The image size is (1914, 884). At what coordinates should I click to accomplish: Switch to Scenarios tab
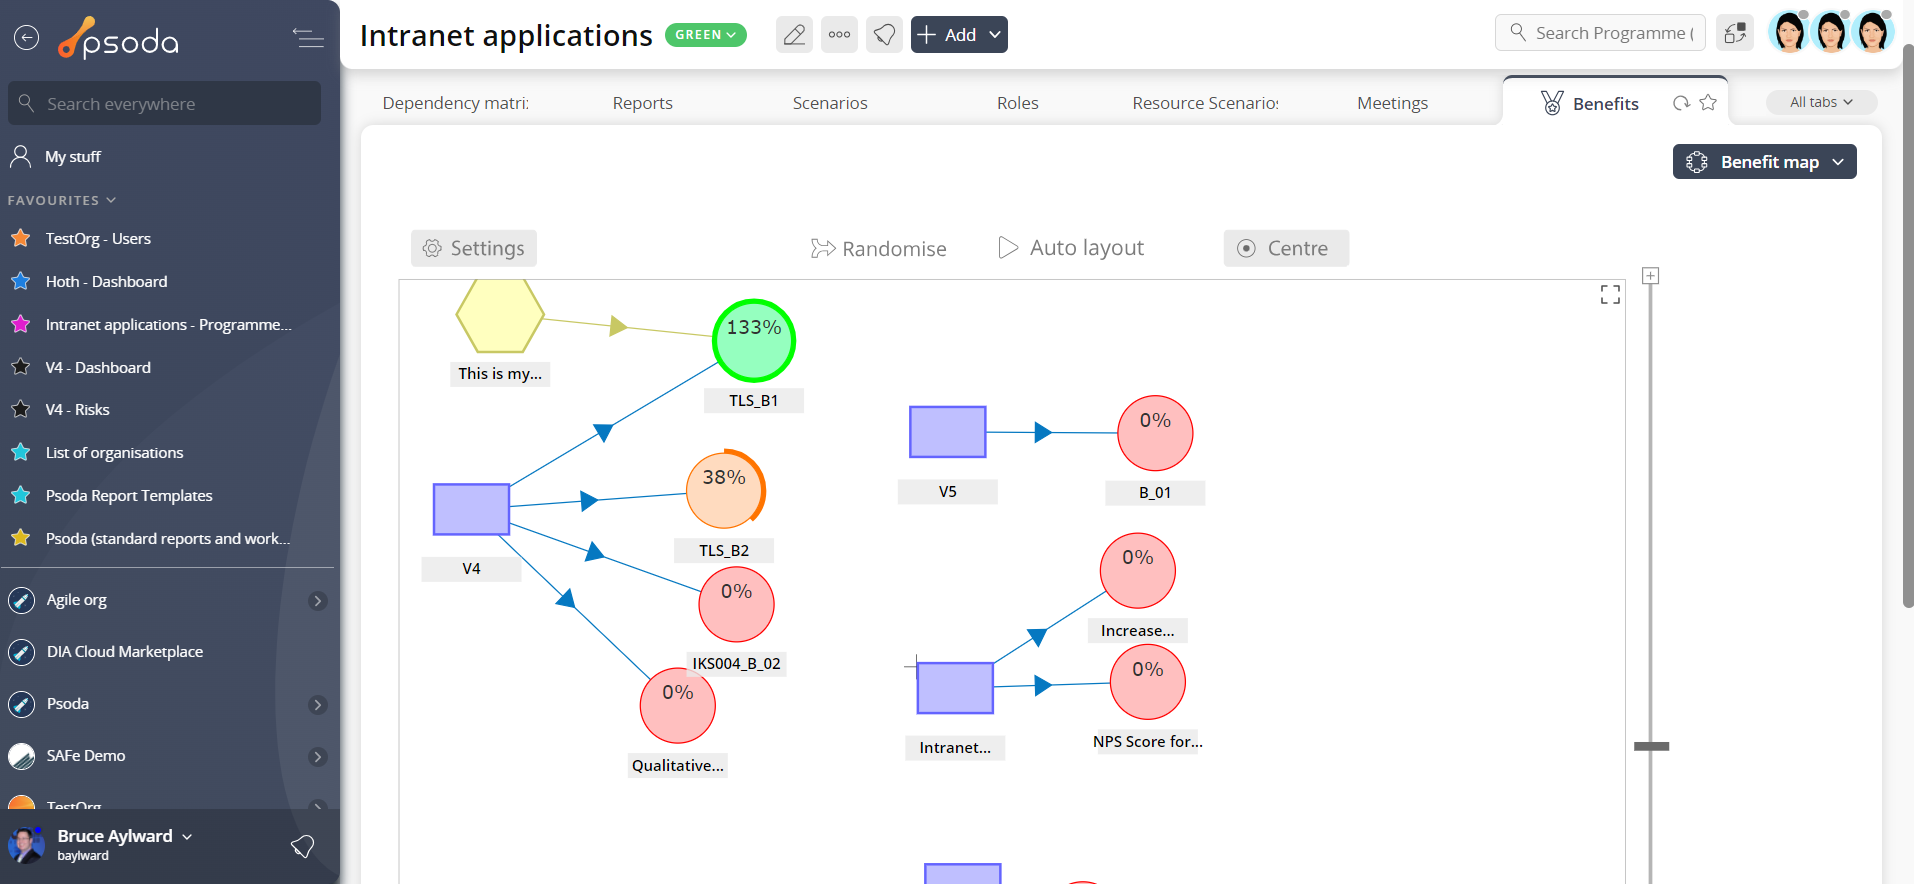click(x=830, y=103)
